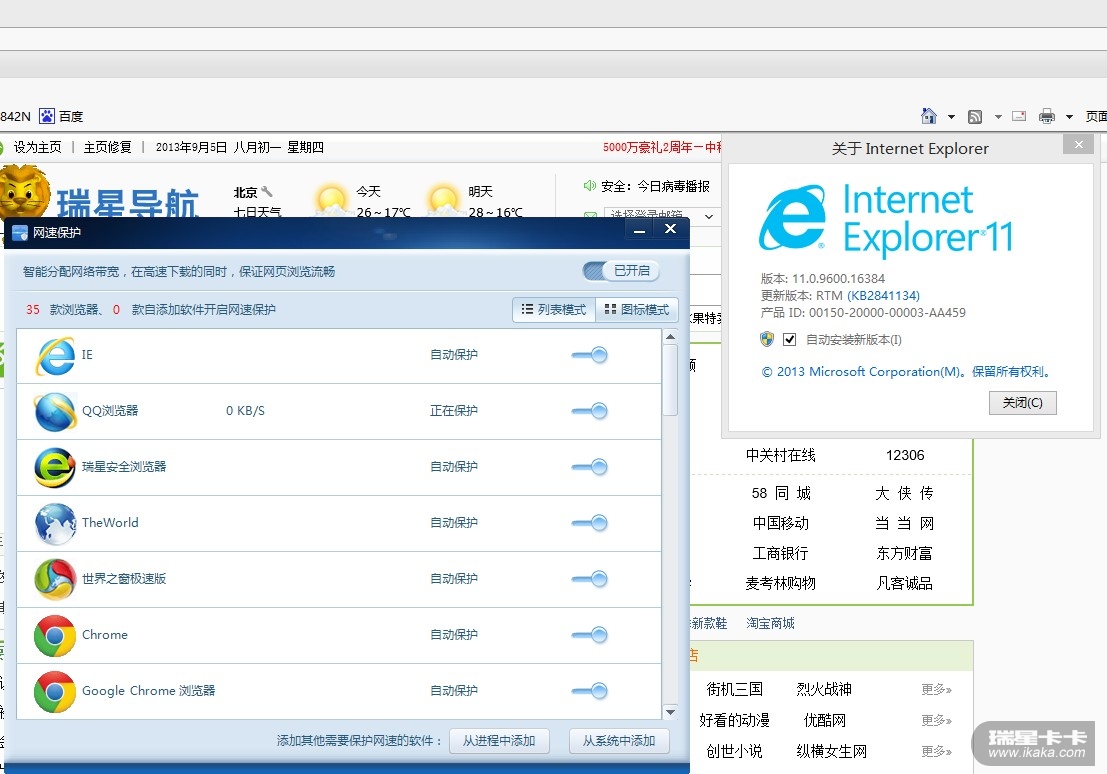Expand the Home button dropdown arrow
This screenshot has height=774, width=1107.
[x=951, y=117]
